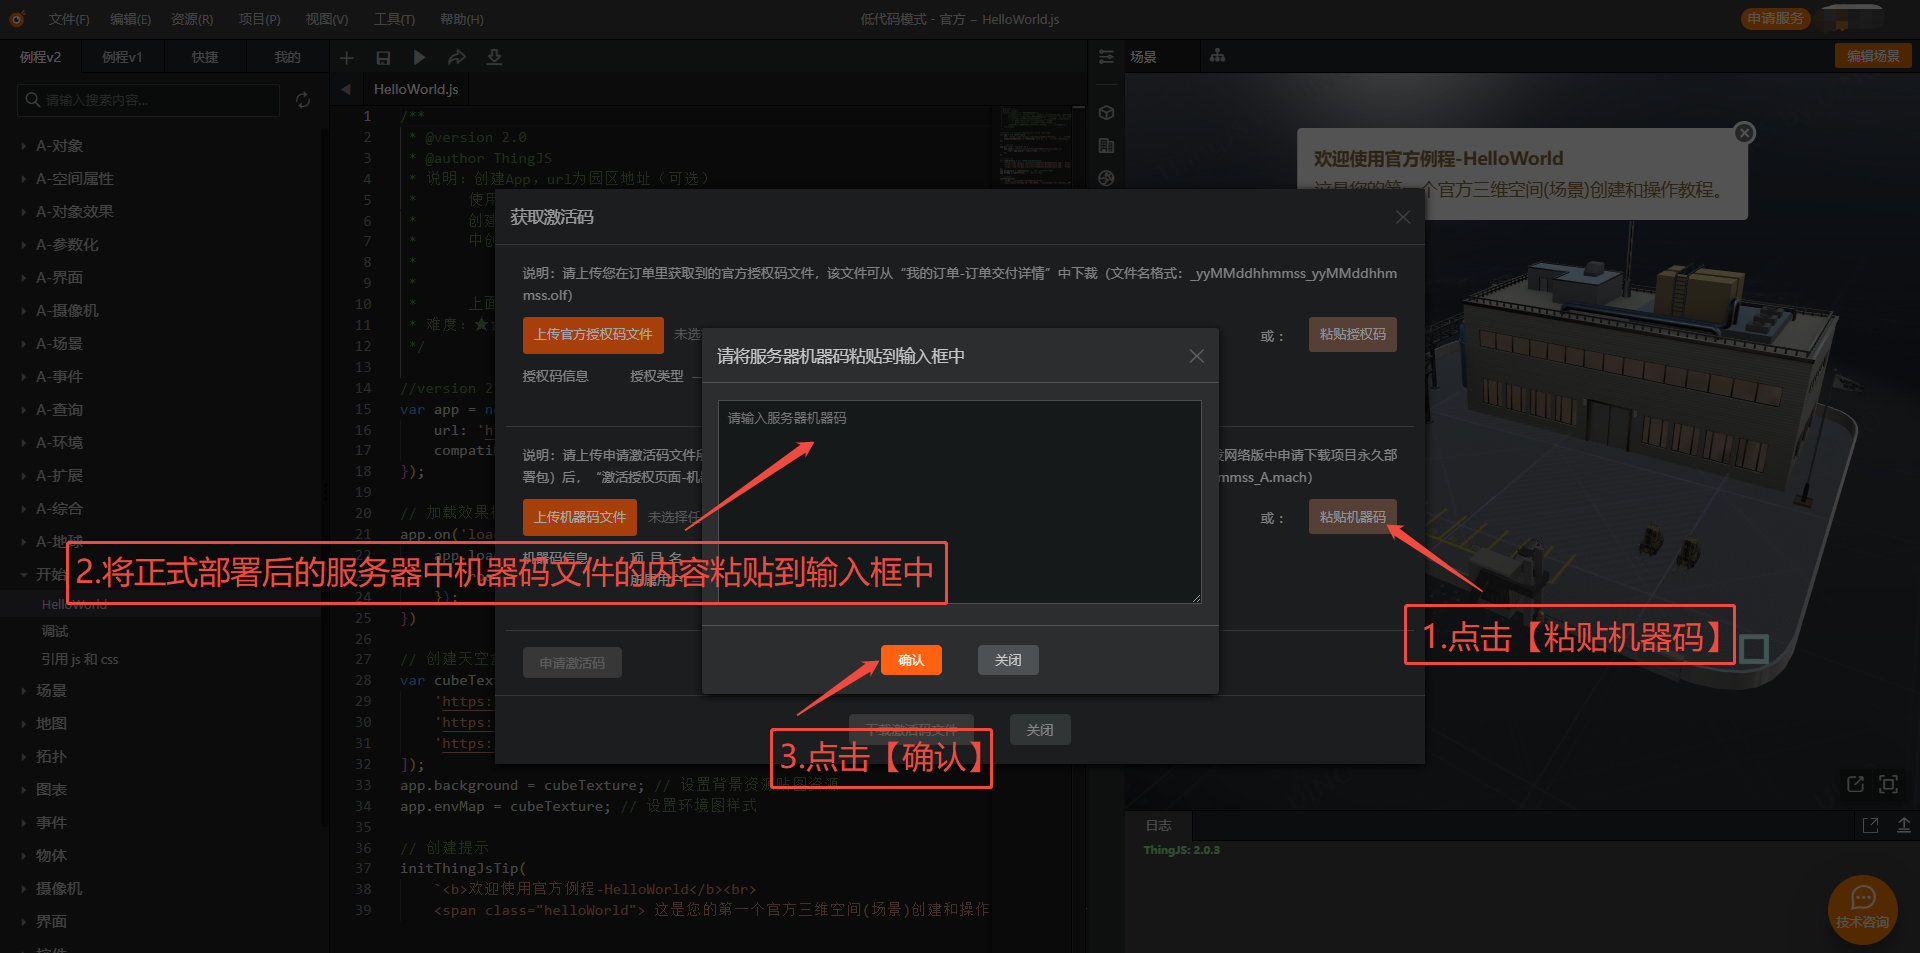Click the 粘贴授权码 button

pos(1353,334)
